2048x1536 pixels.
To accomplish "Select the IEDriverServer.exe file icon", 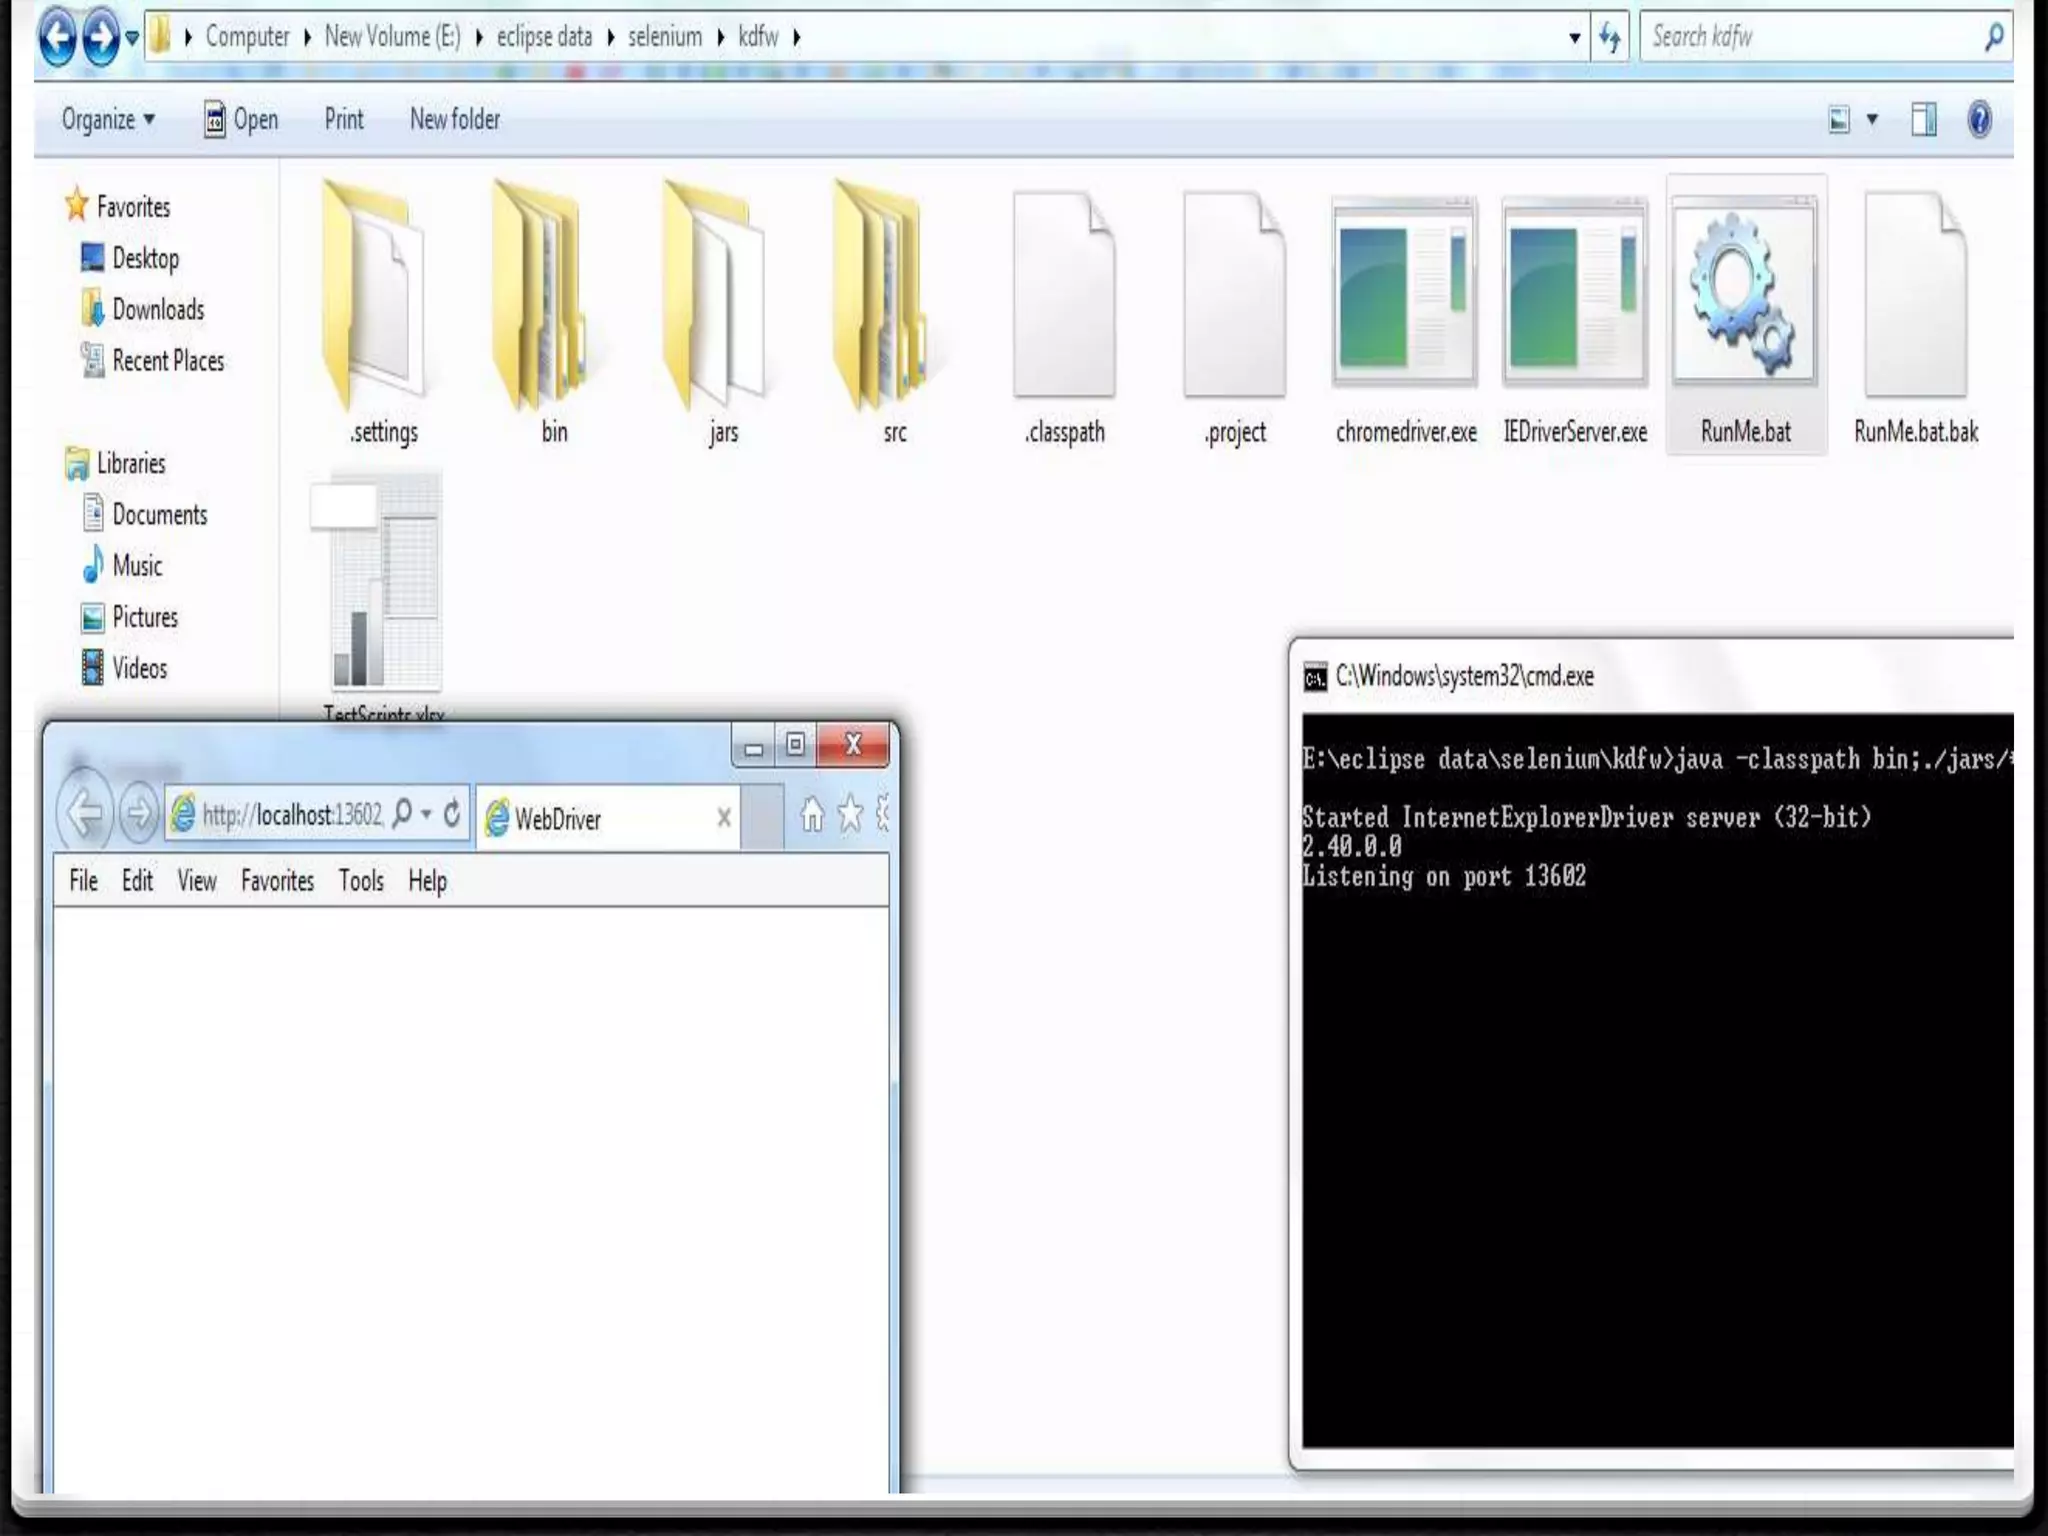I will [x=1574, y=295].
